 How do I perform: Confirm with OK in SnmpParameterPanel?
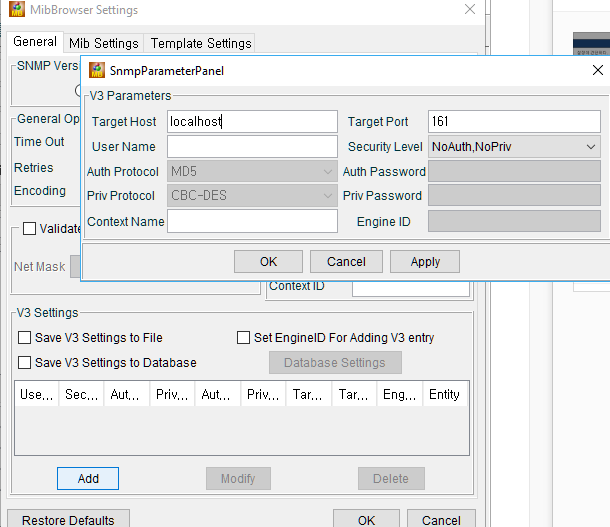tap(268, 262)
